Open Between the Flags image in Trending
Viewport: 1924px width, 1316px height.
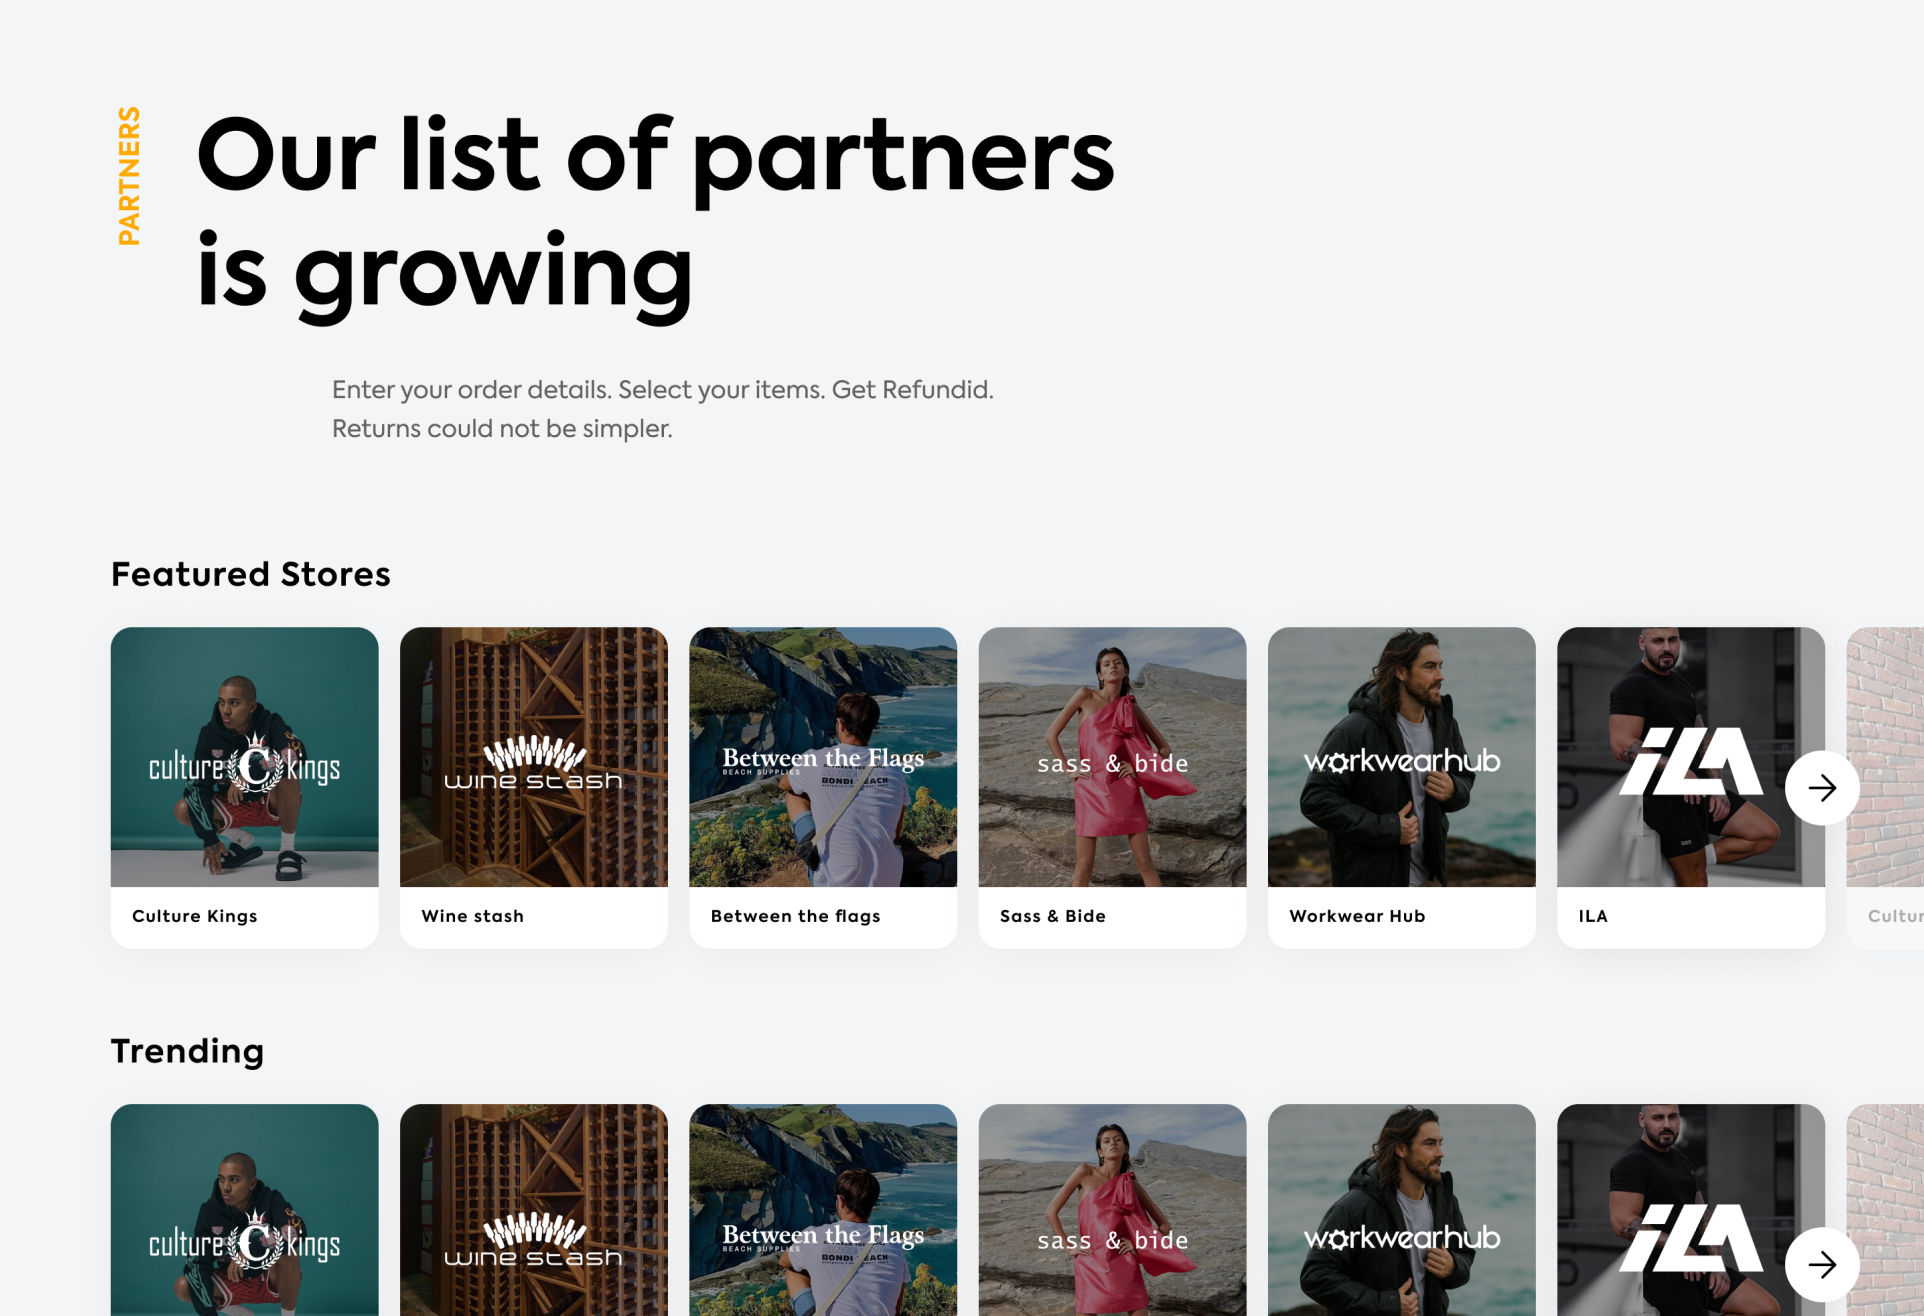[x=823, y=1210]
